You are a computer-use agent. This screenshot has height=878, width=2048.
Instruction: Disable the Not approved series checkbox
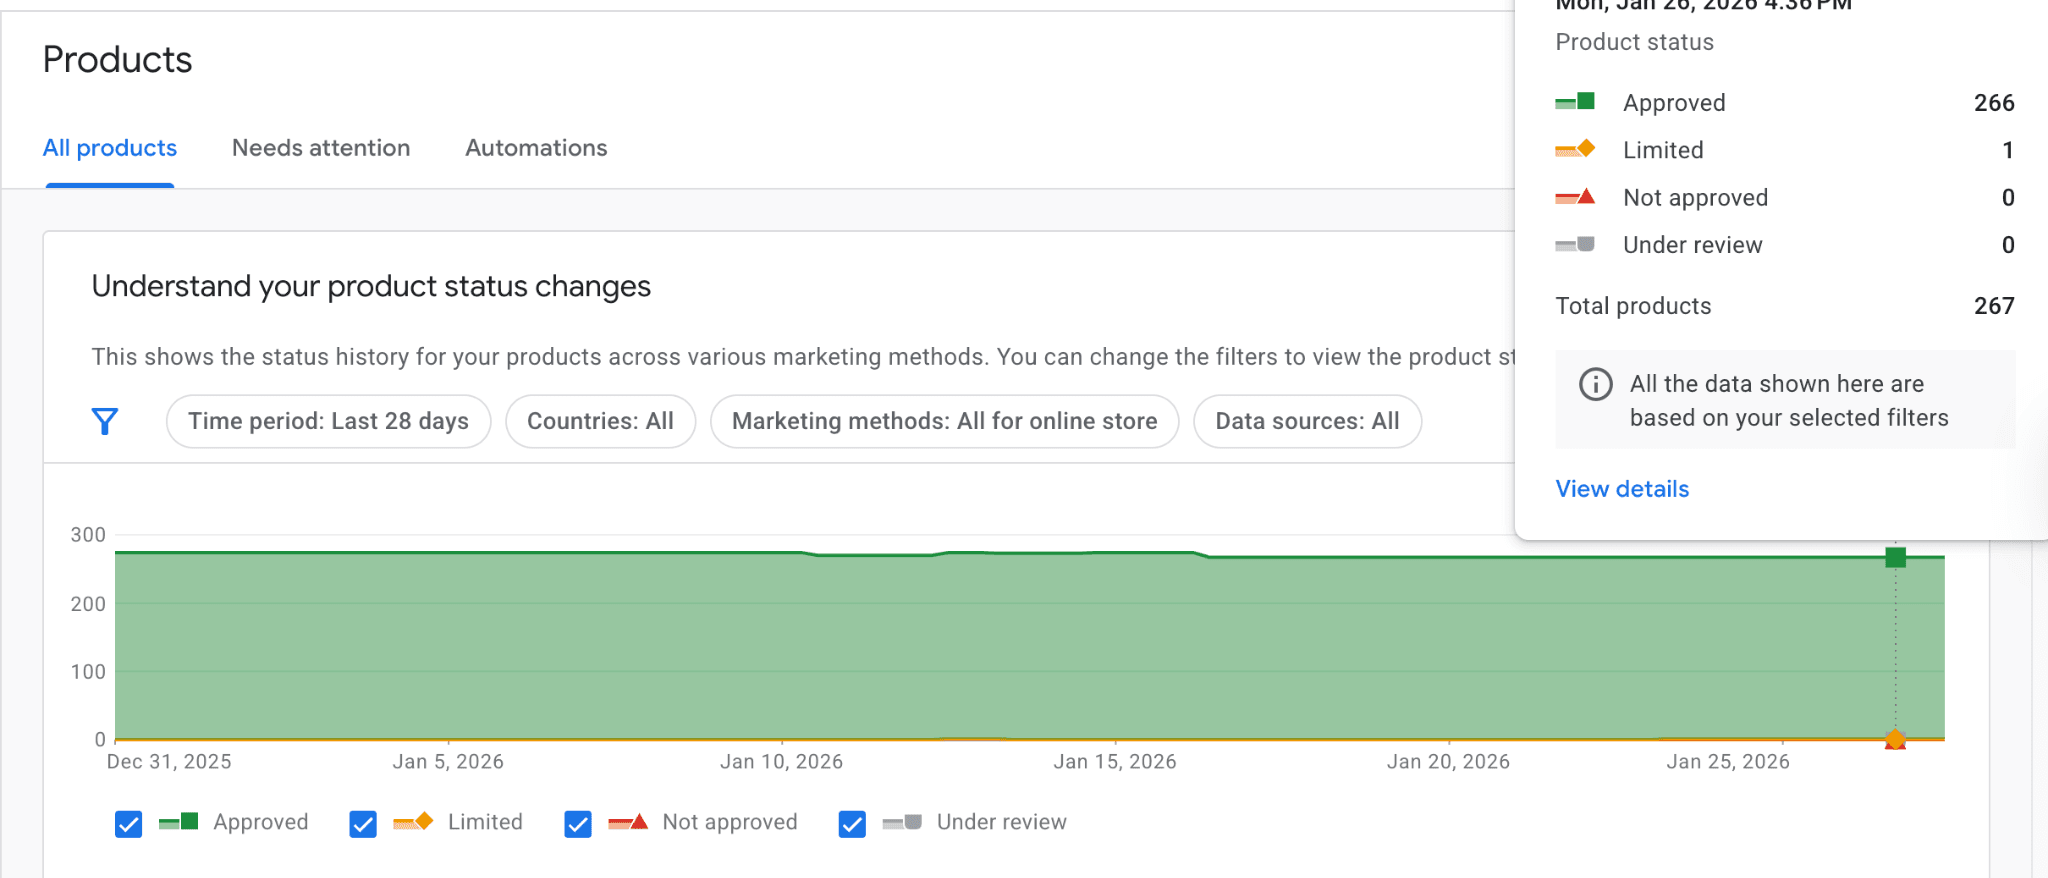(578, 823)
